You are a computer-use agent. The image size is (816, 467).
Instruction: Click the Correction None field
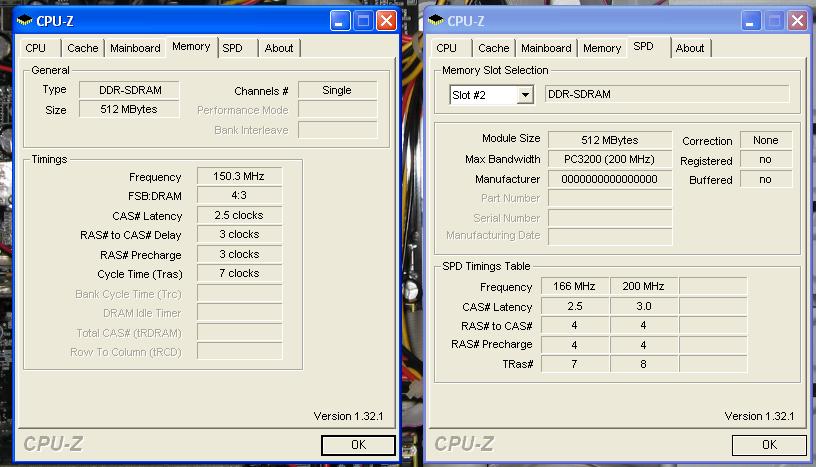tap(766, 140)
